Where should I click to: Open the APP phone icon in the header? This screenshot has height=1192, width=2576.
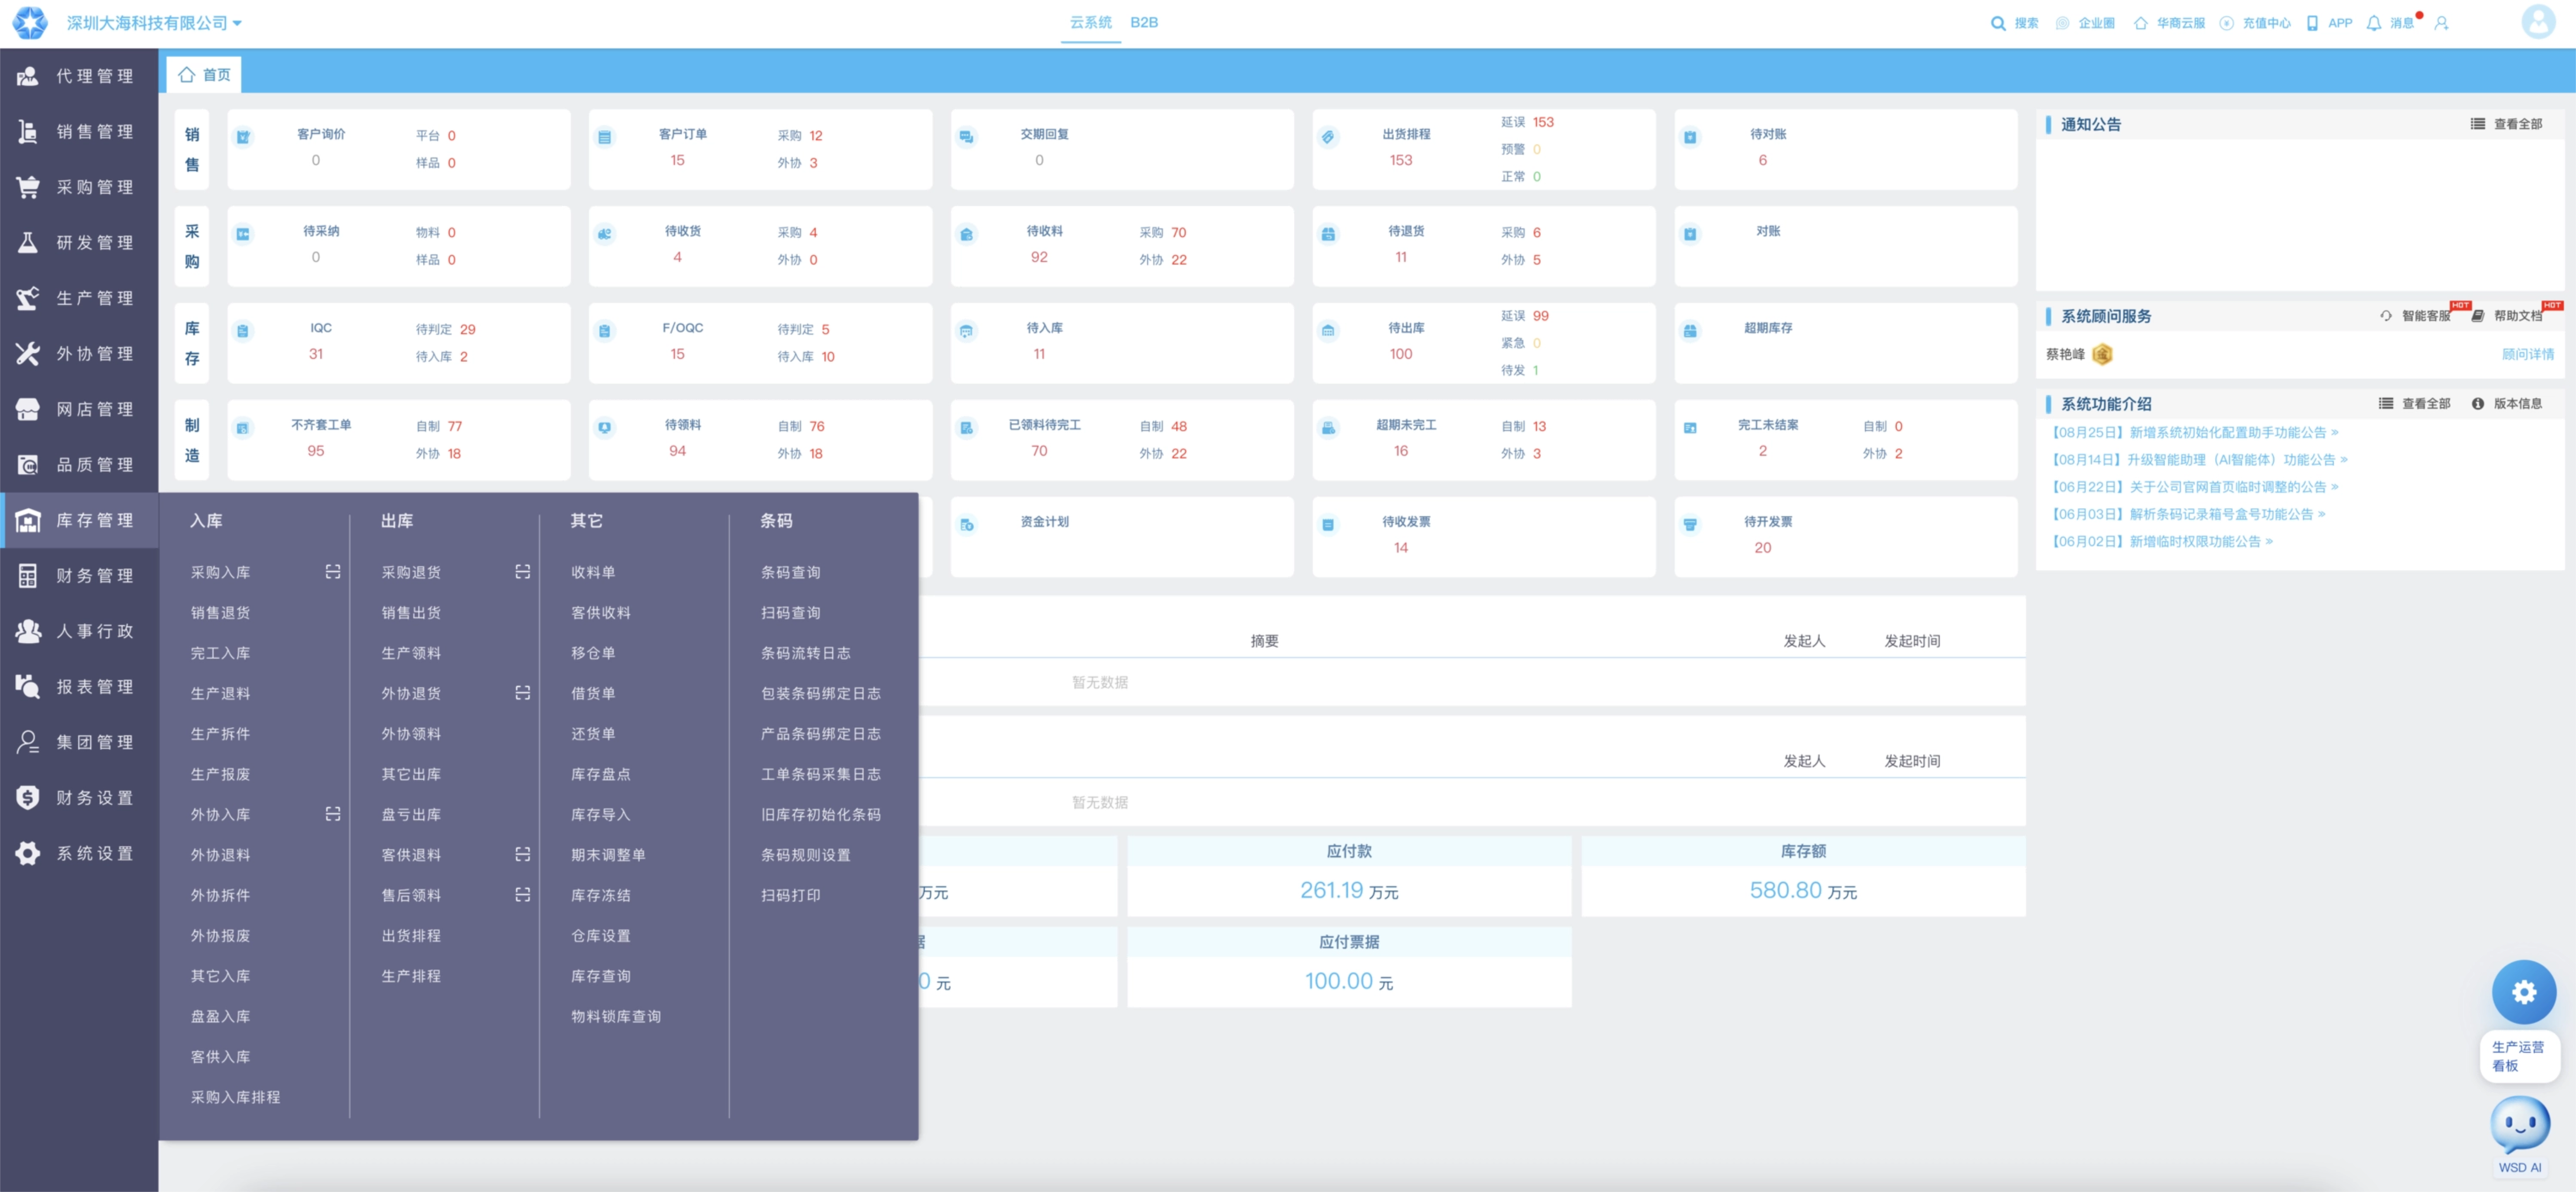click(x=2312, y=23)
